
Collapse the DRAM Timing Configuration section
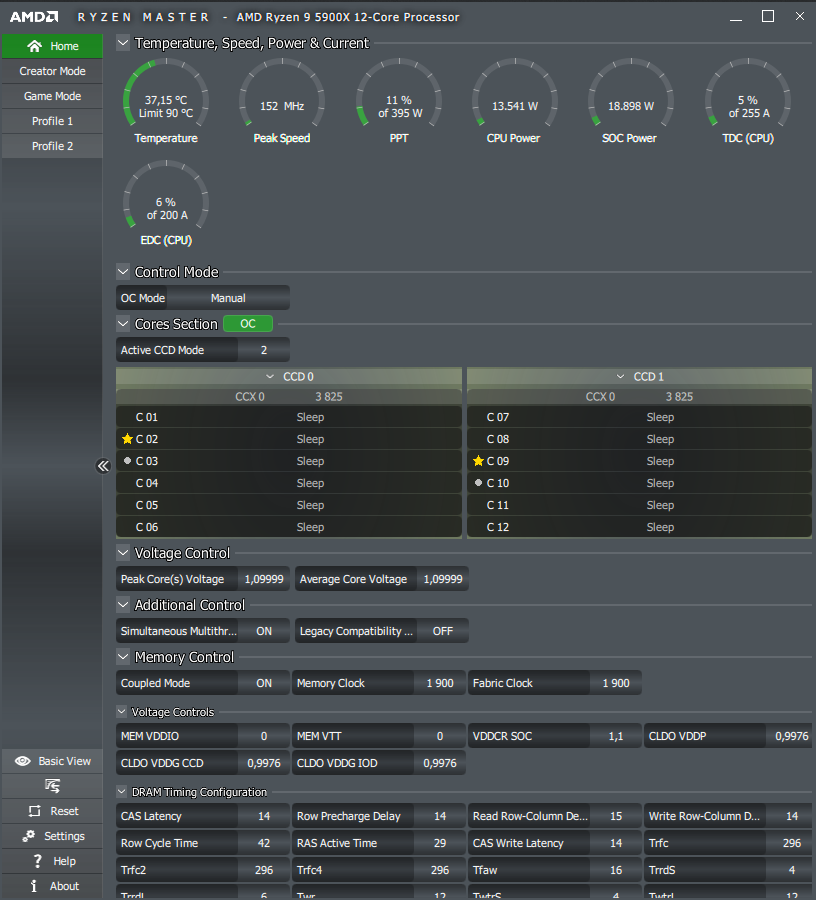[x=122, y=792]
